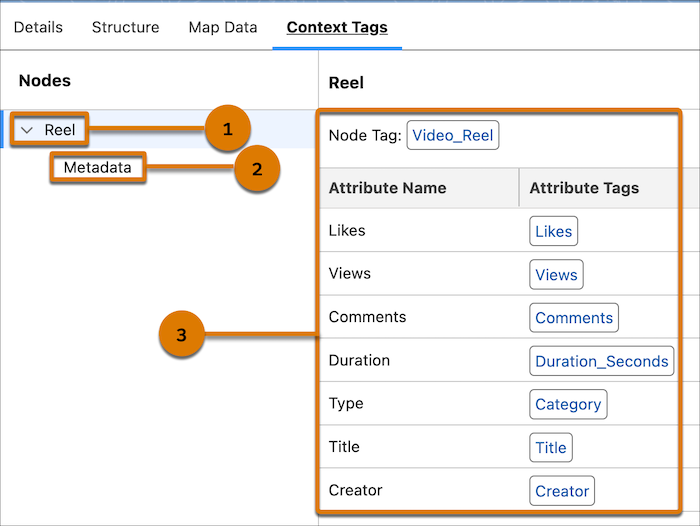Click the Likes attribute tag
The width and height of the screenshot is (700, 526).
pyautogui.click(x=553, y=231)
